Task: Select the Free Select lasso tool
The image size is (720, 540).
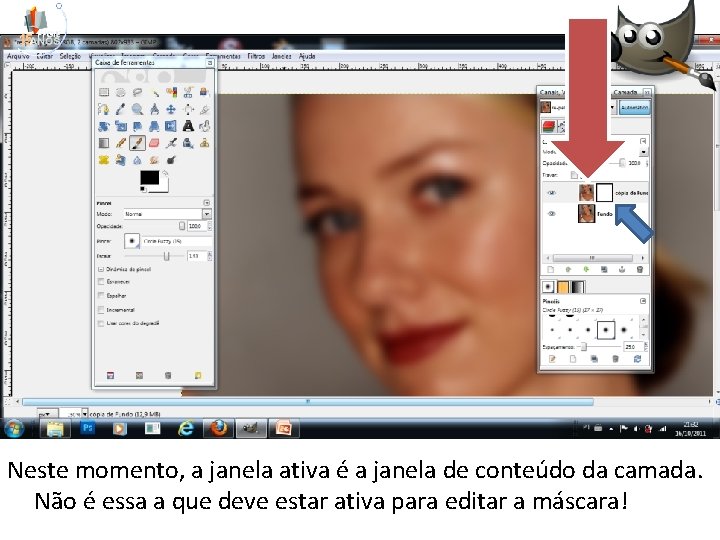Action: [x=137, y=92]
